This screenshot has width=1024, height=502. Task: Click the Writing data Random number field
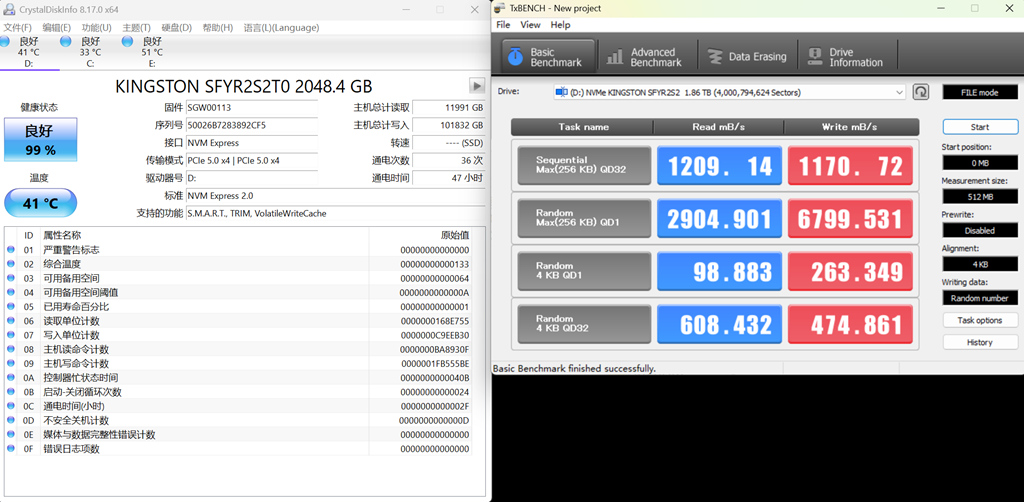coord(980,298)
